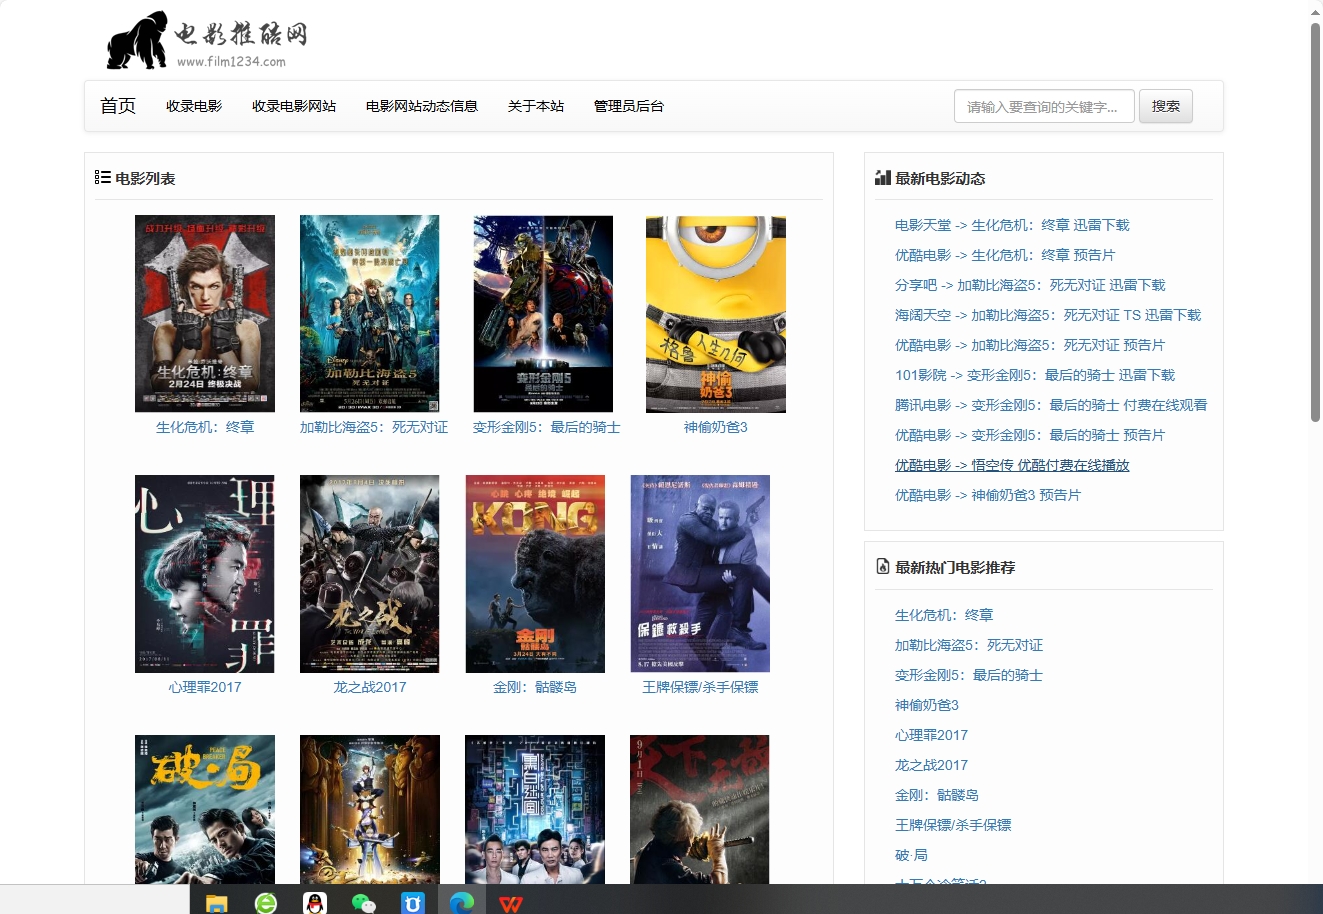This screenshot has width=1323, height=914.
Task: Click the bar-chart icon next to 最新电影动态
Action: tap(882, 177)
